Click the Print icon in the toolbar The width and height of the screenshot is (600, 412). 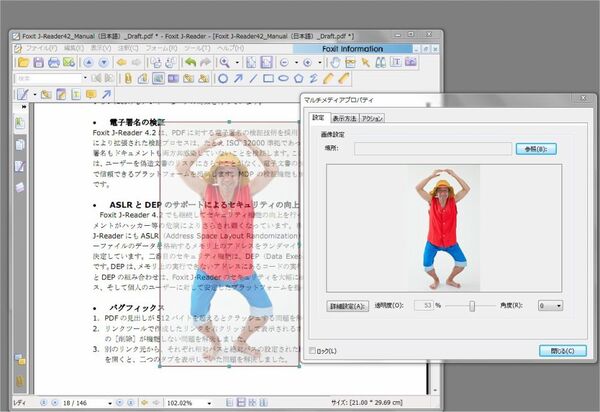pos(54,62)
